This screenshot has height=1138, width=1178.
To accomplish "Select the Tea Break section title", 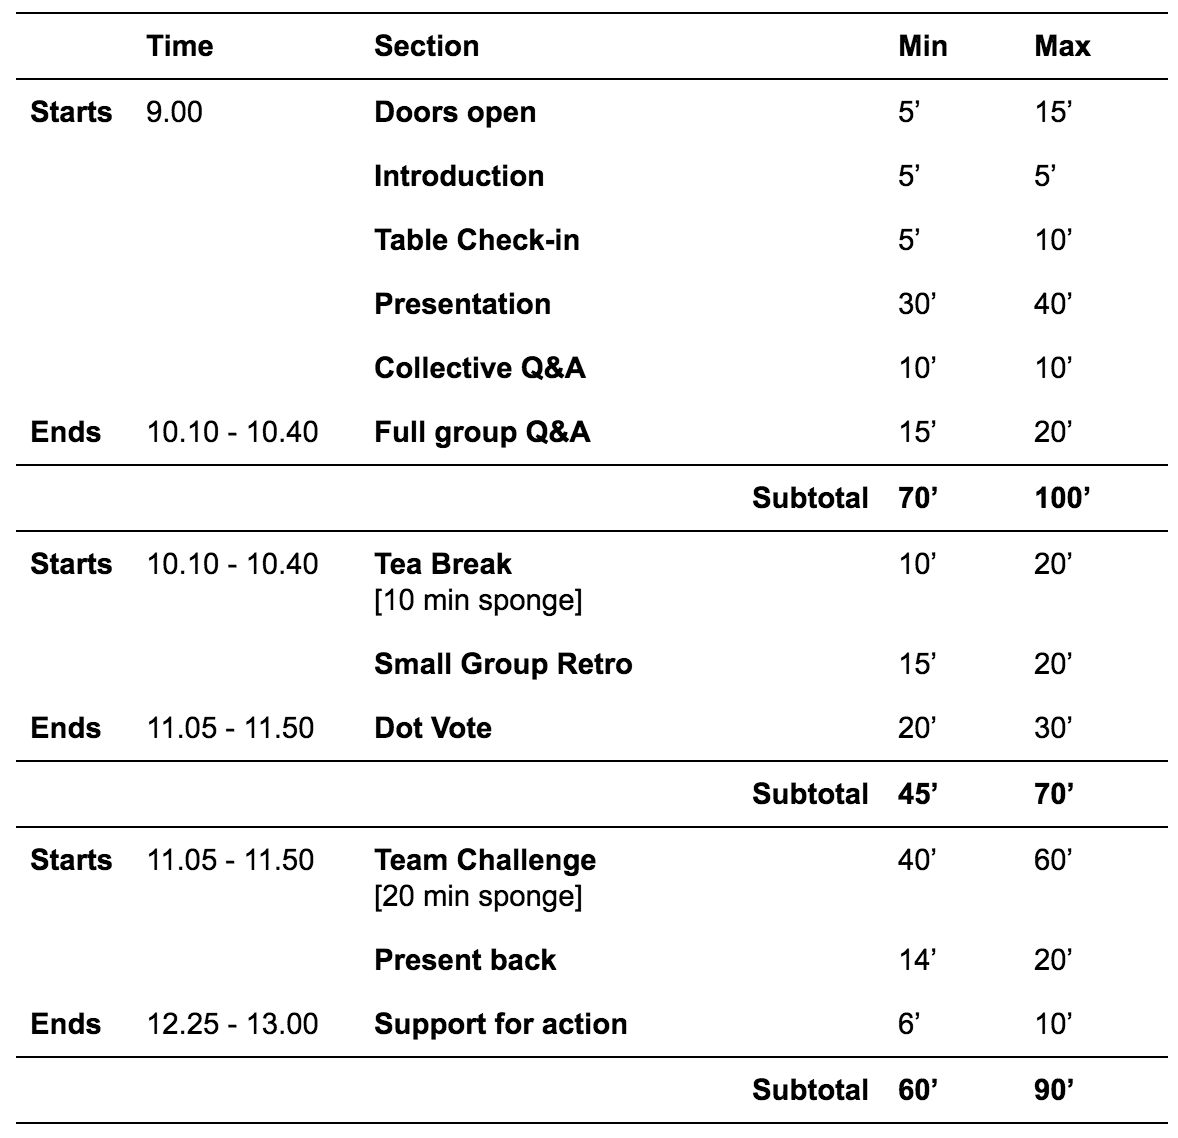I will click(x=443, y=564).
